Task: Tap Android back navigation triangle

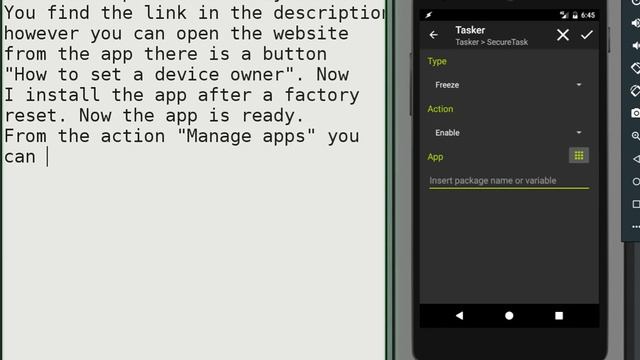Action: click(x=460, y=316)
